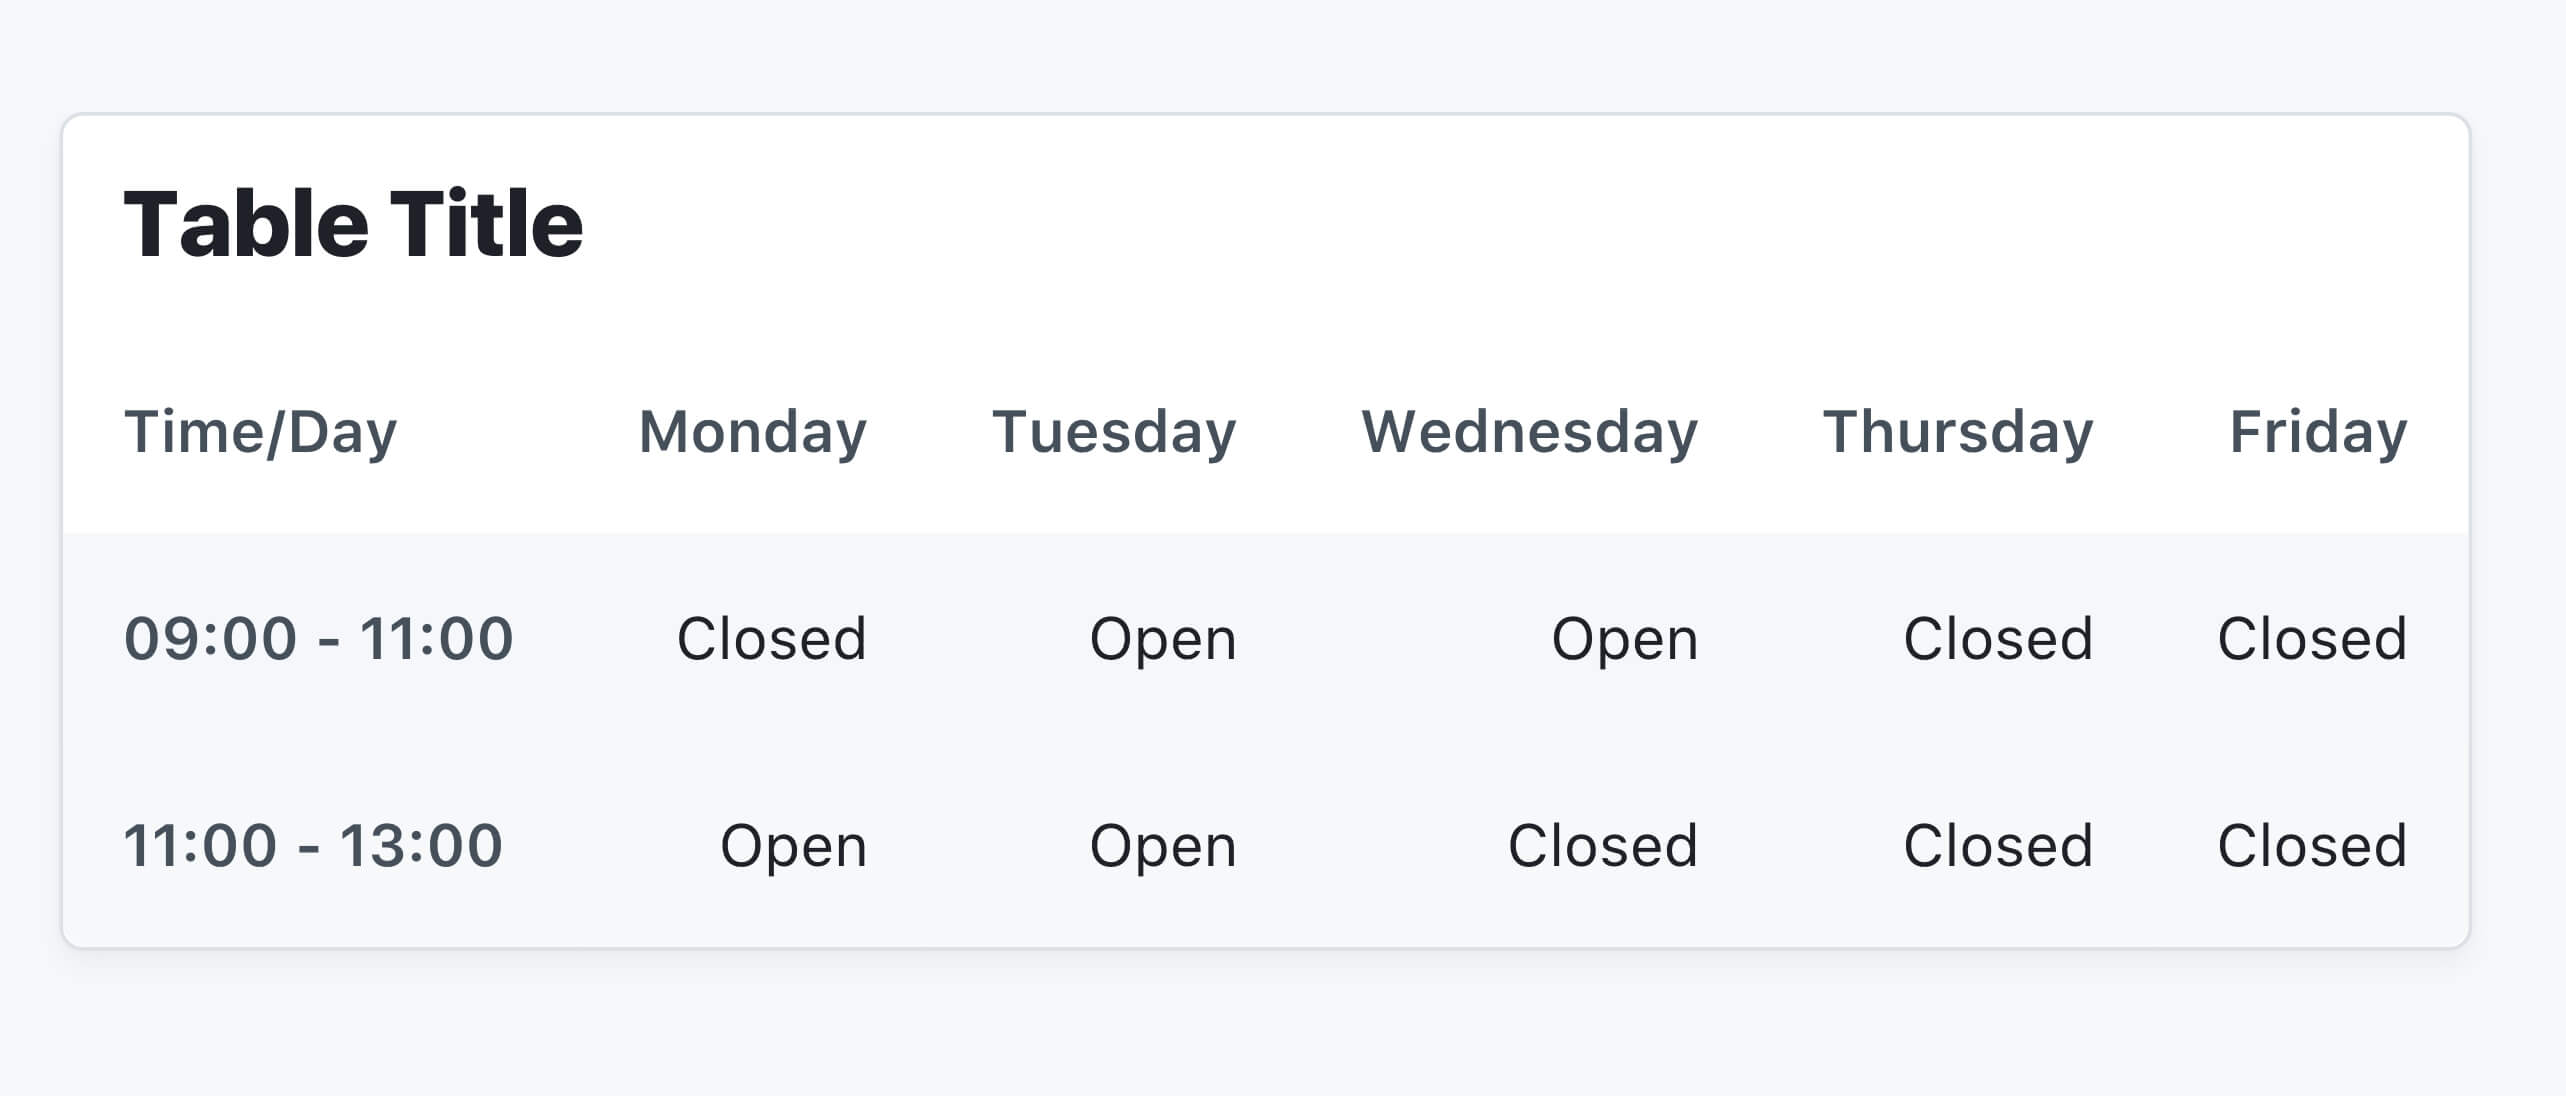
Task: Select the Wednesday column header
Action: pos(1529,432)
